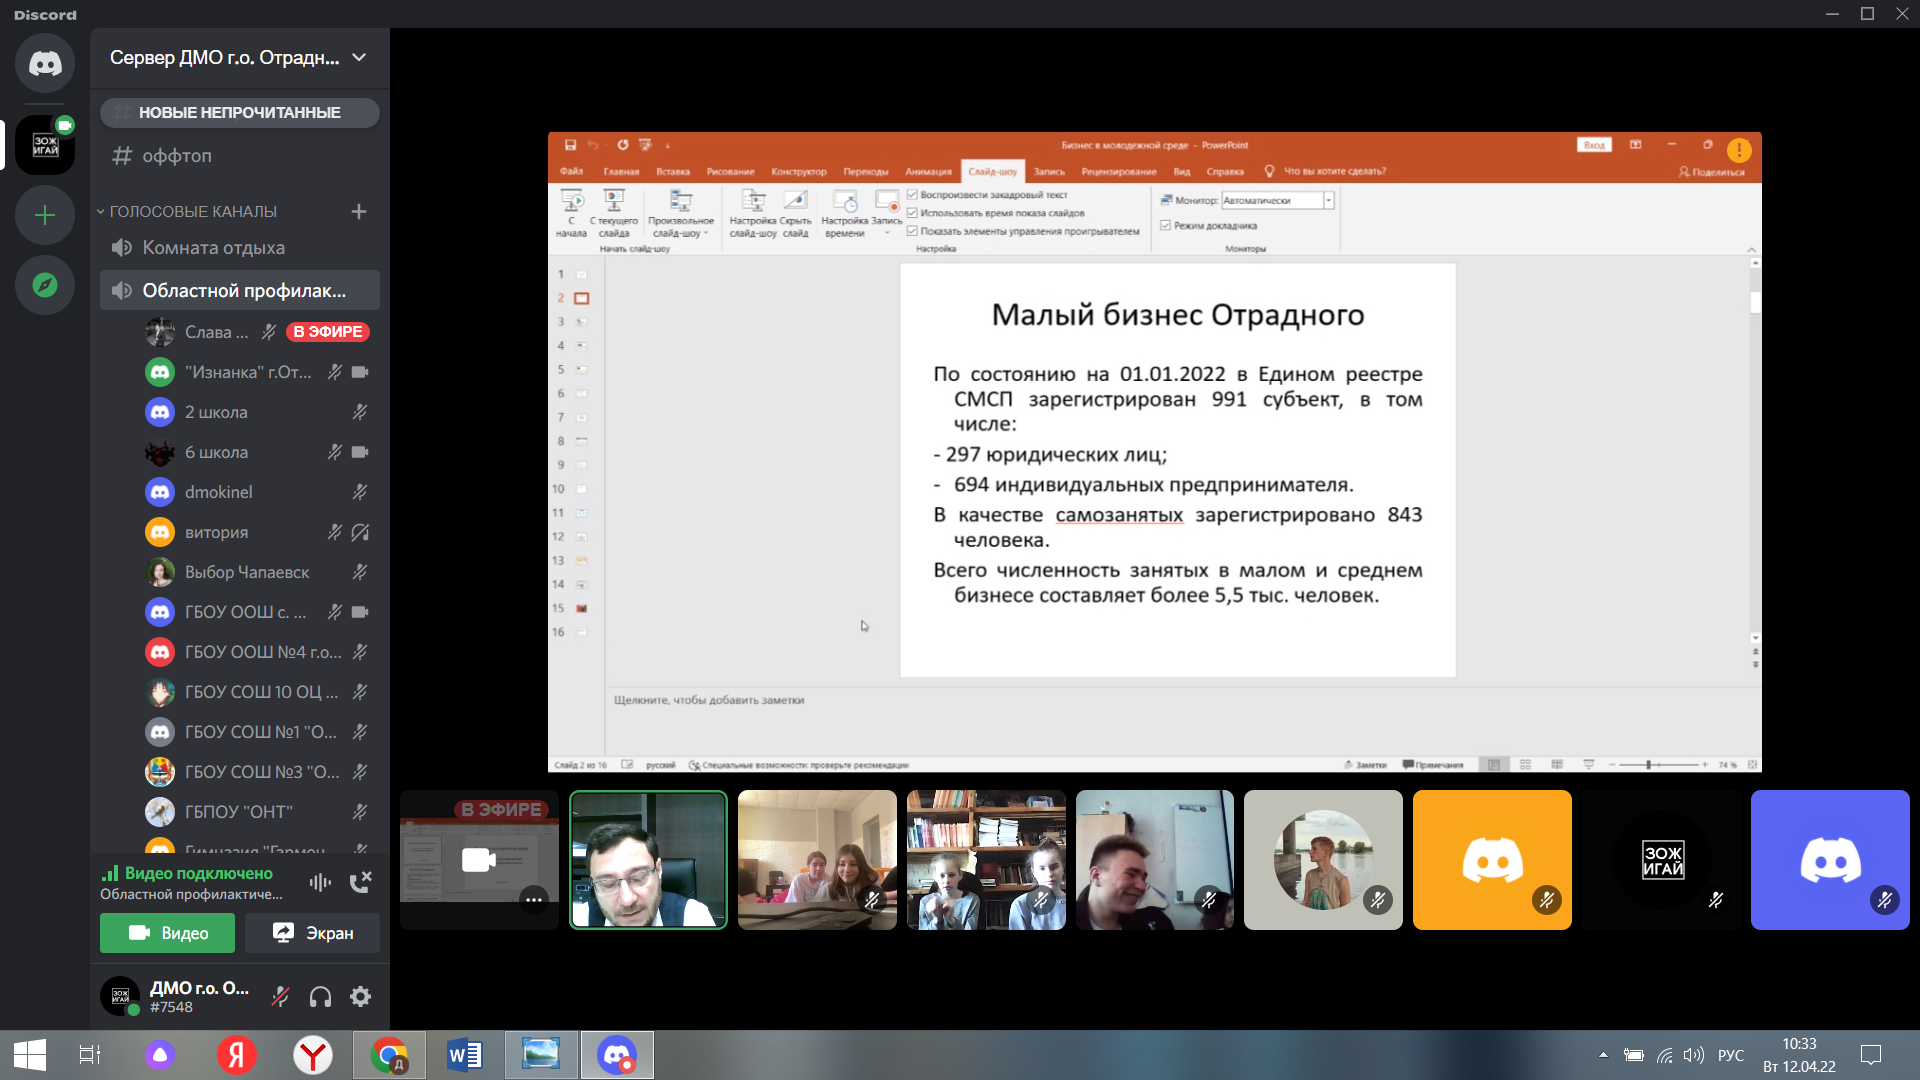The height and width of the screenshot is (1080, 1920).
Task: Unmute the microphone in user panel
Action: (281, 996)
